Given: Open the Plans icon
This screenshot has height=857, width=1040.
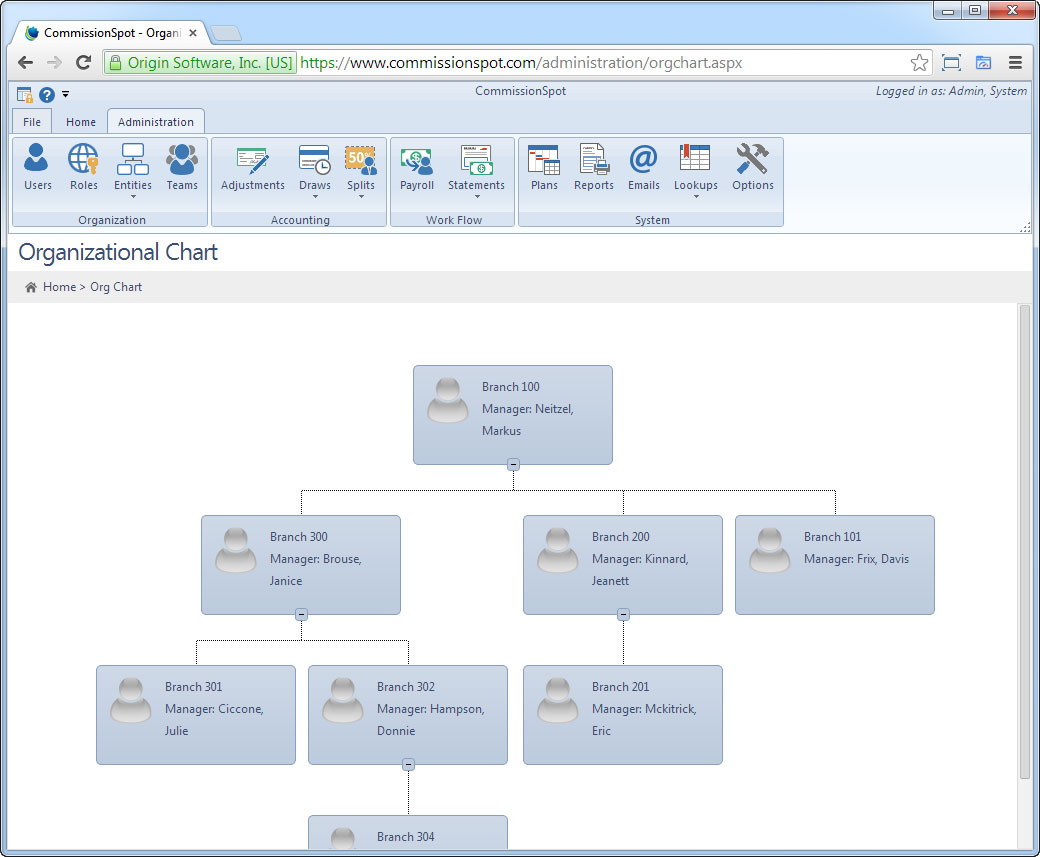Looking at the screenshot, I should pos(544,160).
